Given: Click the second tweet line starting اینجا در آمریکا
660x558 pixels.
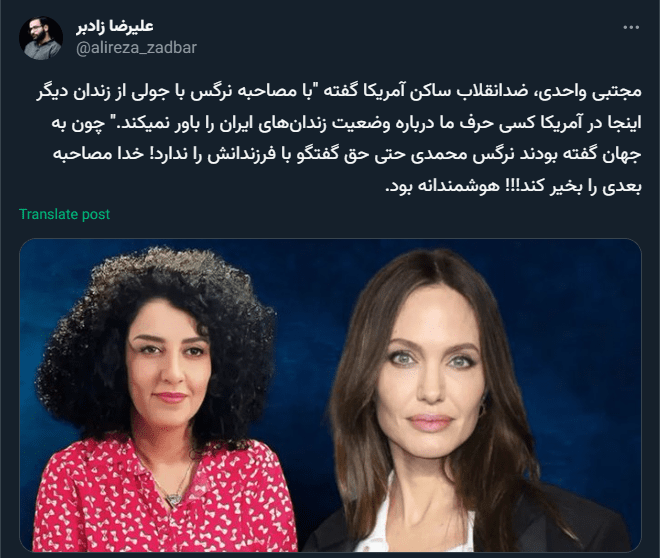Looking at the screenshot, I should point(346,123).
